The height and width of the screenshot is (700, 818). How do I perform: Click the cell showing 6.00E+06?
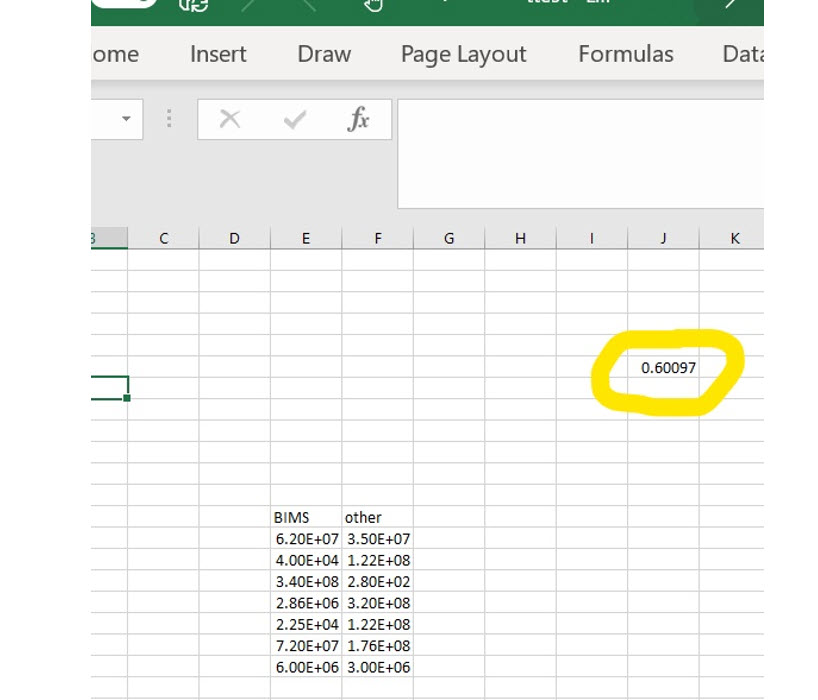306,667
